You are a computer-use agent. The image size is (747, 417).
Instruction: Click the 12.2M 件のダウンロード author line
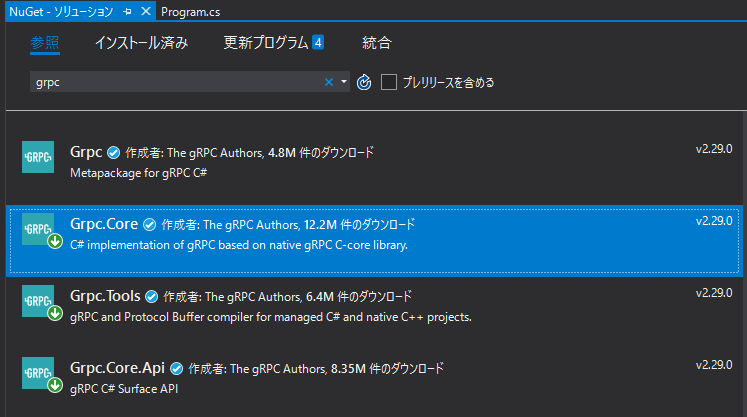[288, 224]
